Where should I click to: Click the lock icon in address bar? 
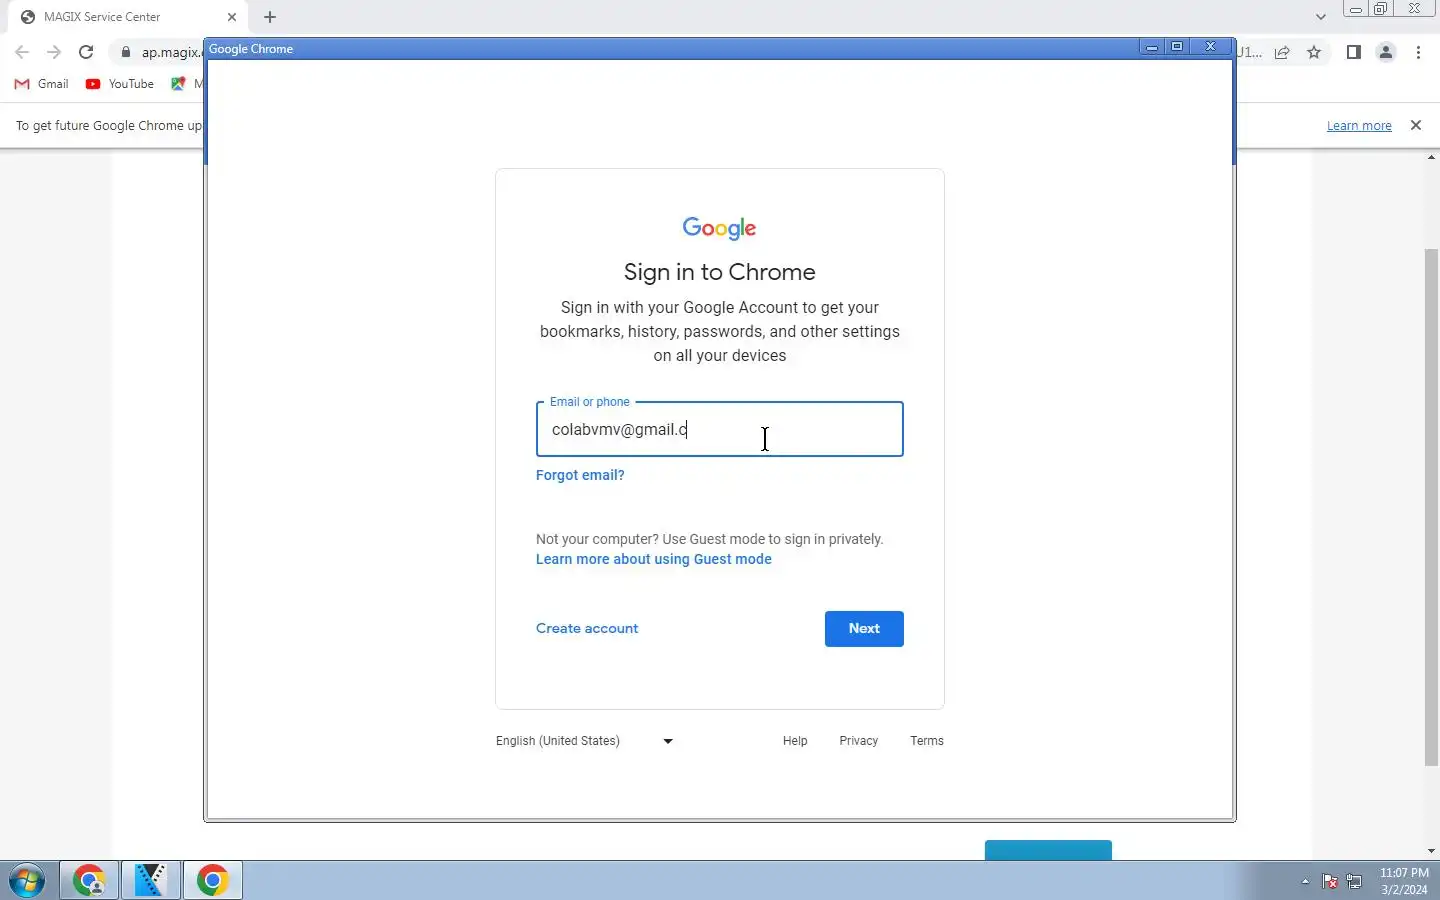(126, 52)
